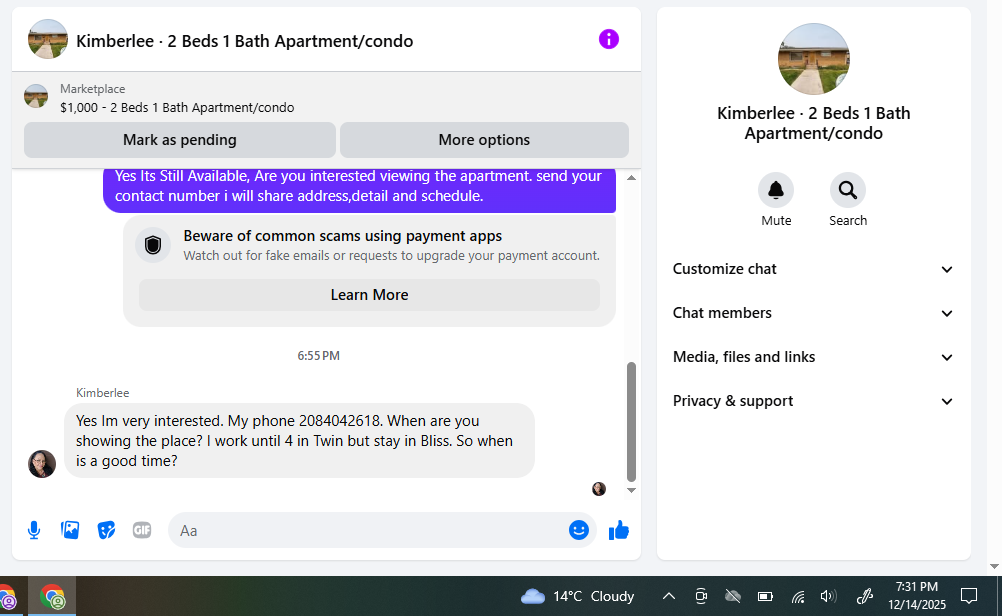Search in conversation with magnifier icon
Image resolution: width=1002 pixels, height=616 pixels.
point(848,190)
